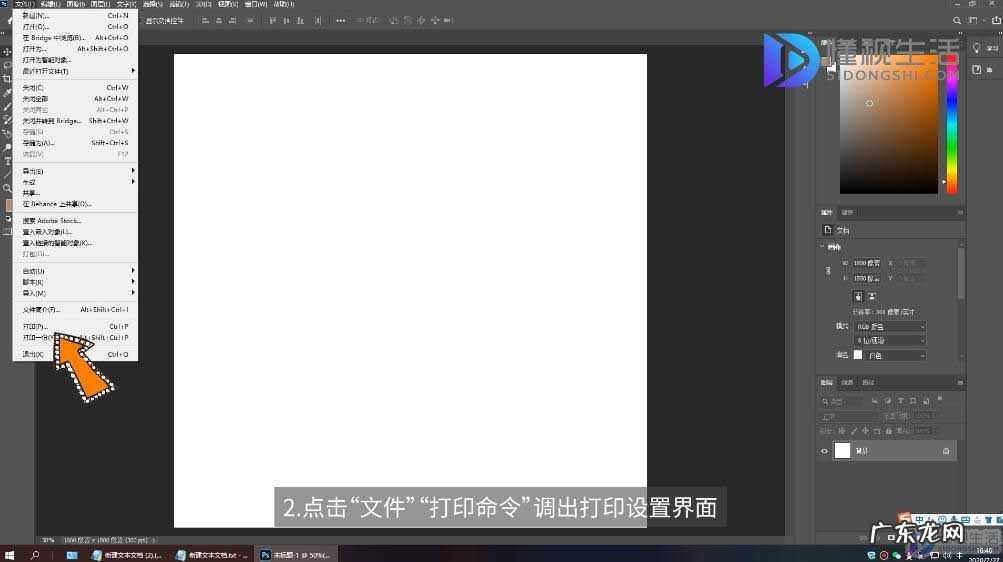The image size is (1003, 562).
Task: Click the type layer filter T icon
Action: (x=900, y=402)
